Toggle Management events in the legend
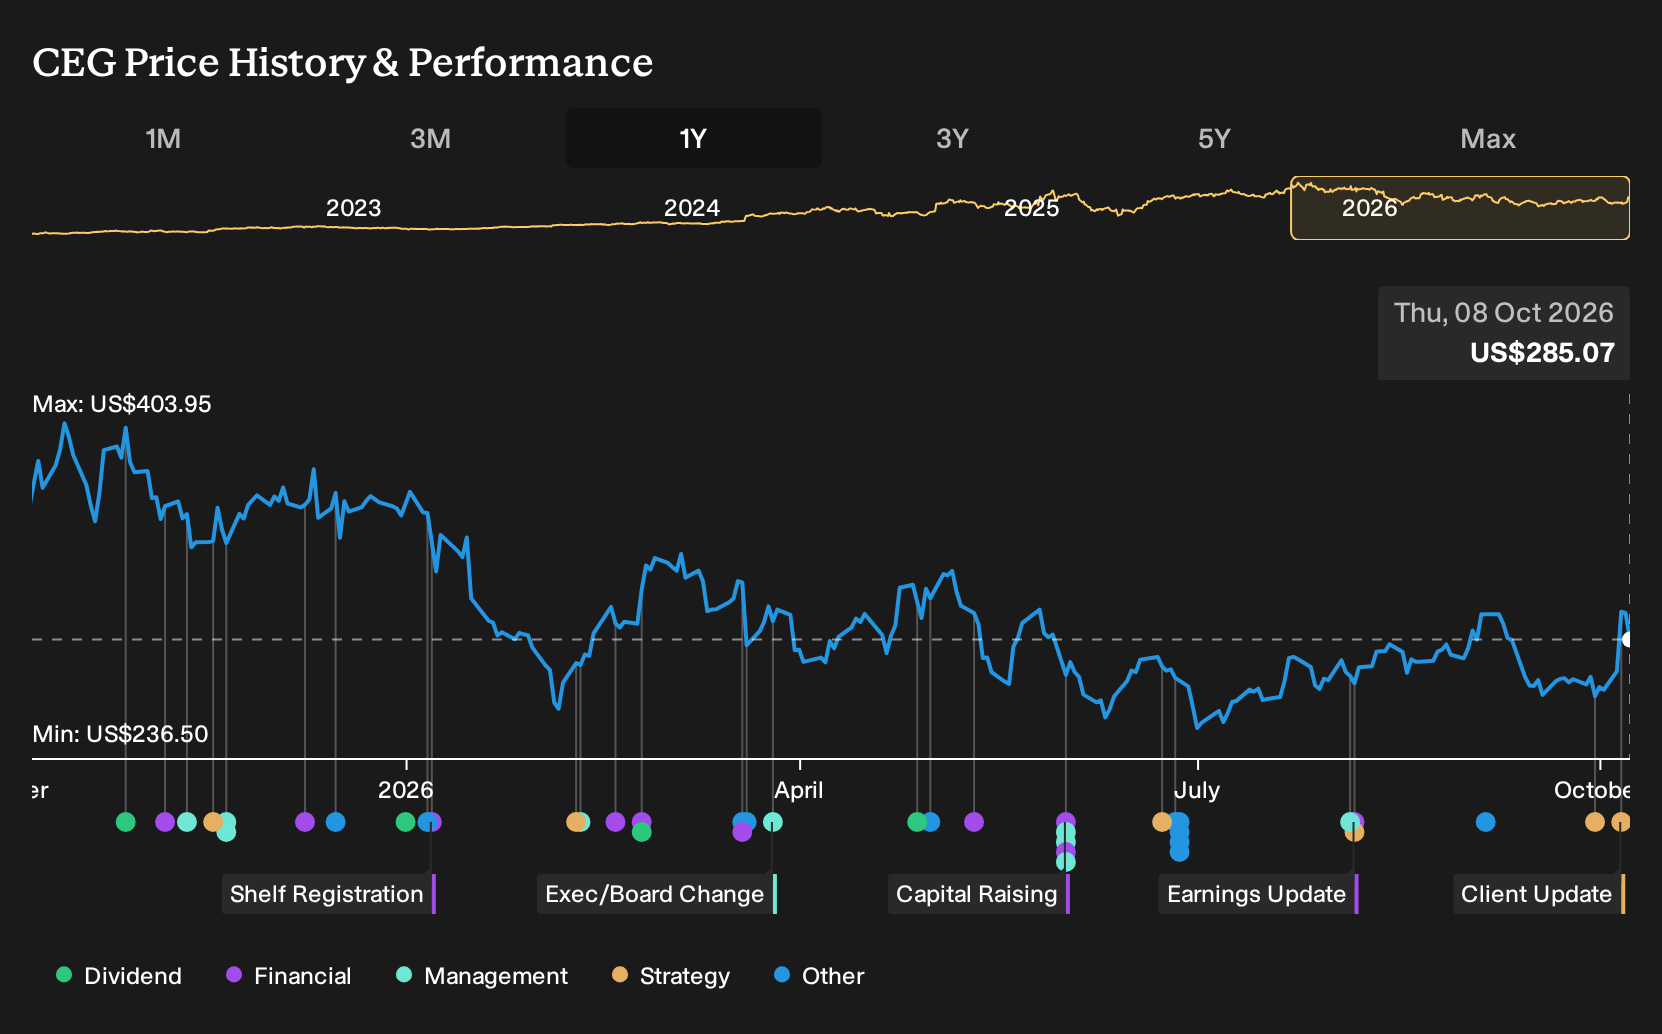The height and width of the screenshot is (1034, 1662). point(482,976)
